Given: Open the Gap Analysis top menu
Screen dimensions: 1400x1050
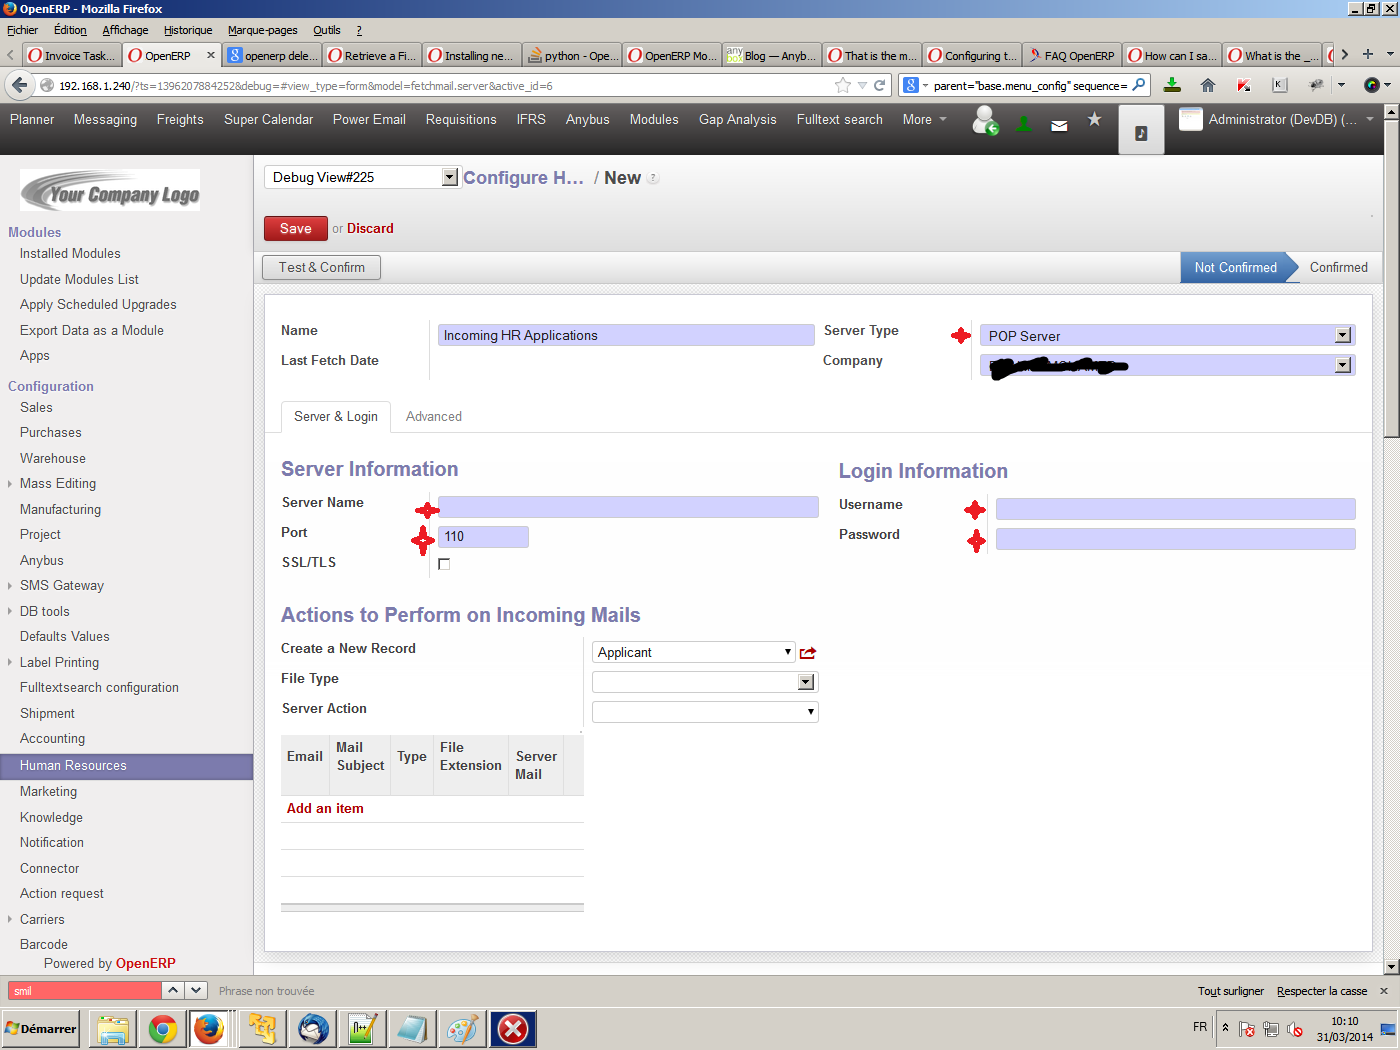Looking at the screenshot, I should click(x=737, y=119).
